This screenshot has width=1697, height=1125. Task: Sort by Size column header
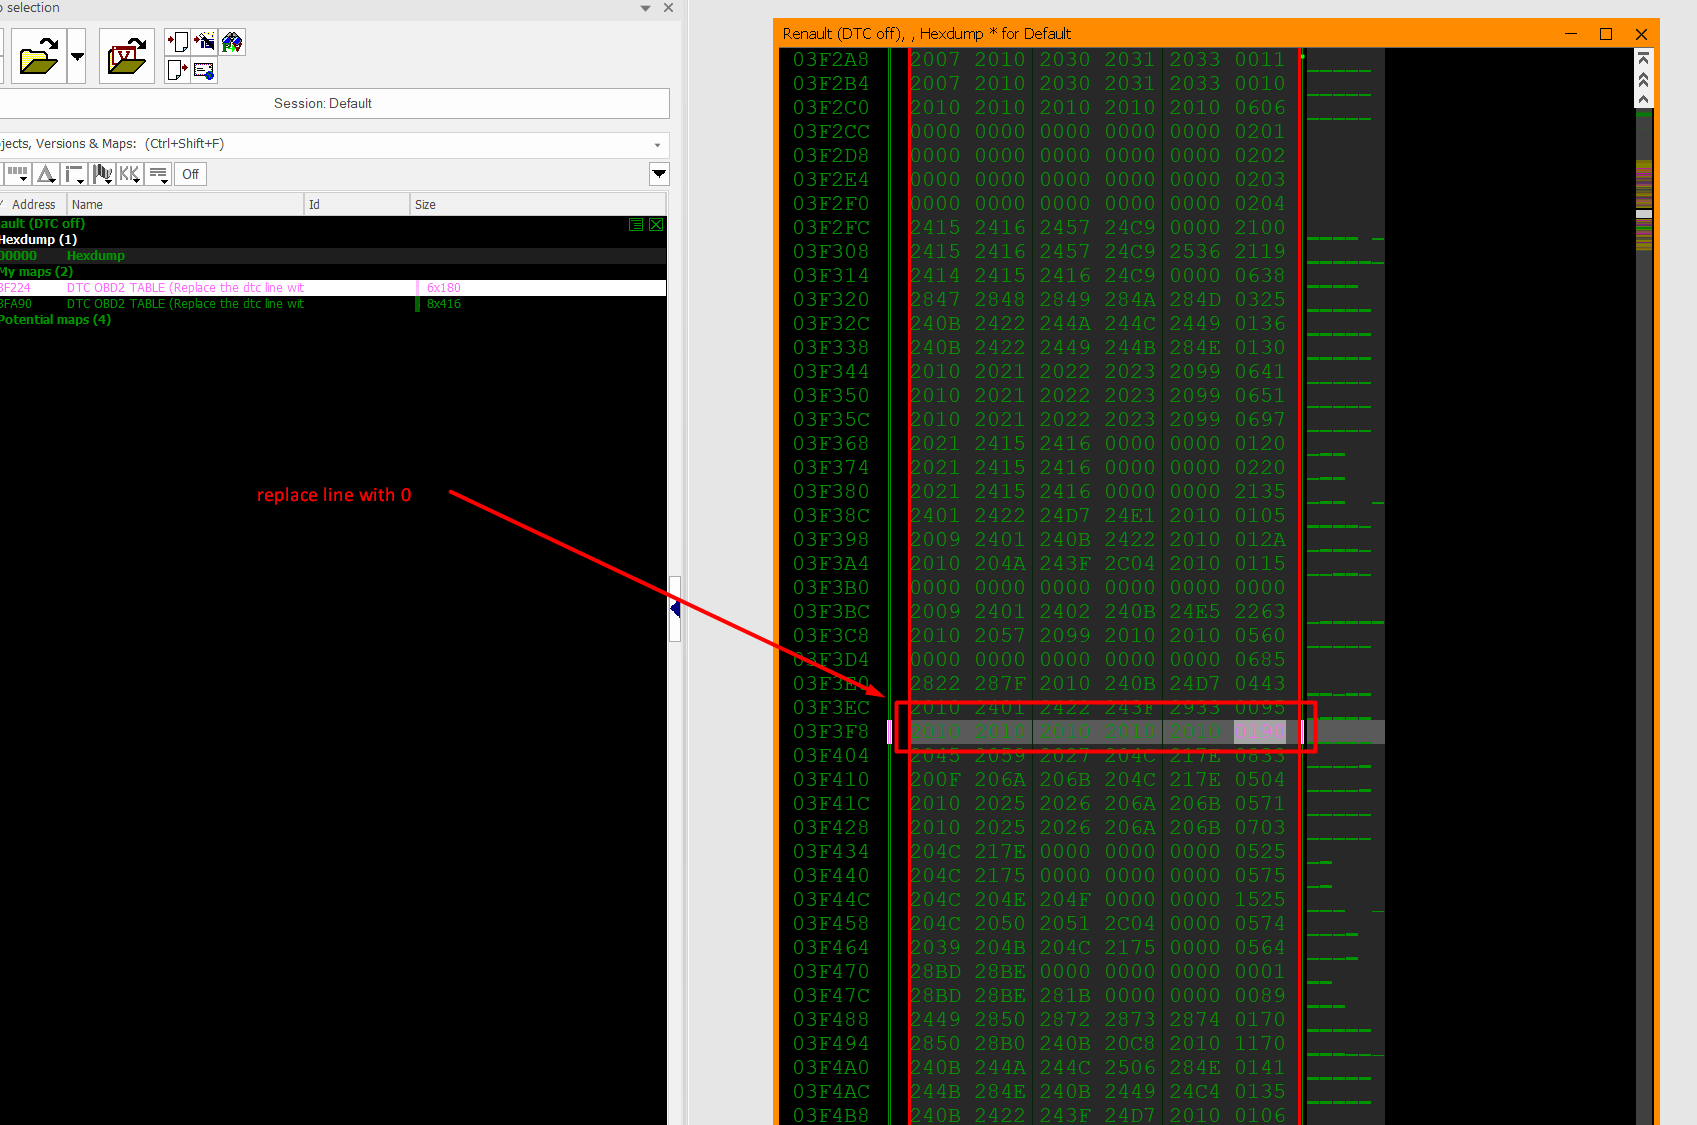tap(538, 204)
